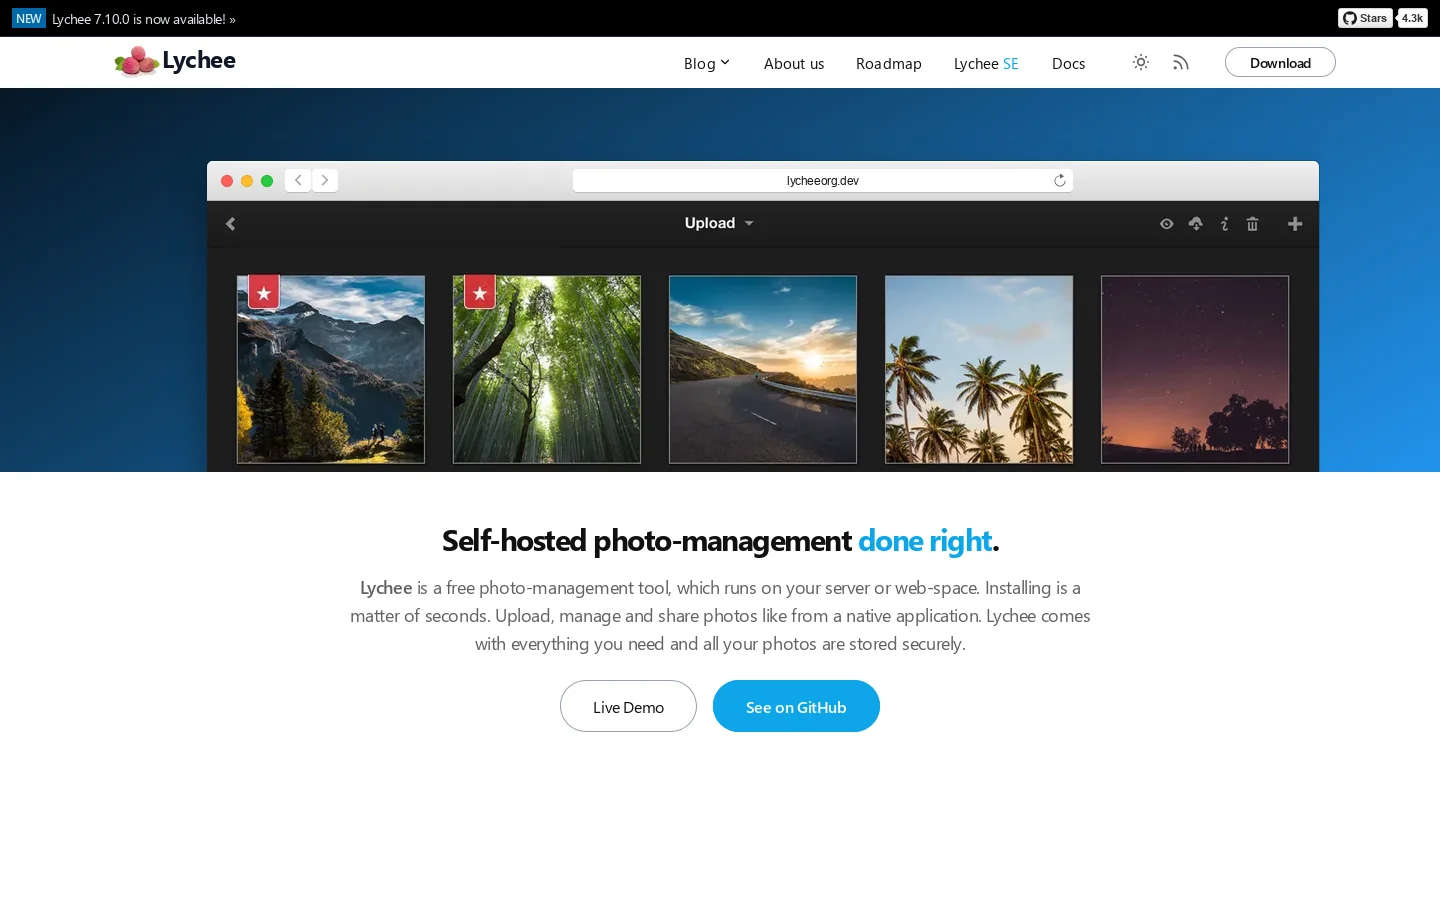Click the GitHub Stars badge
The height and width of the screenshot is (900, 1440).
point(1365,18)
